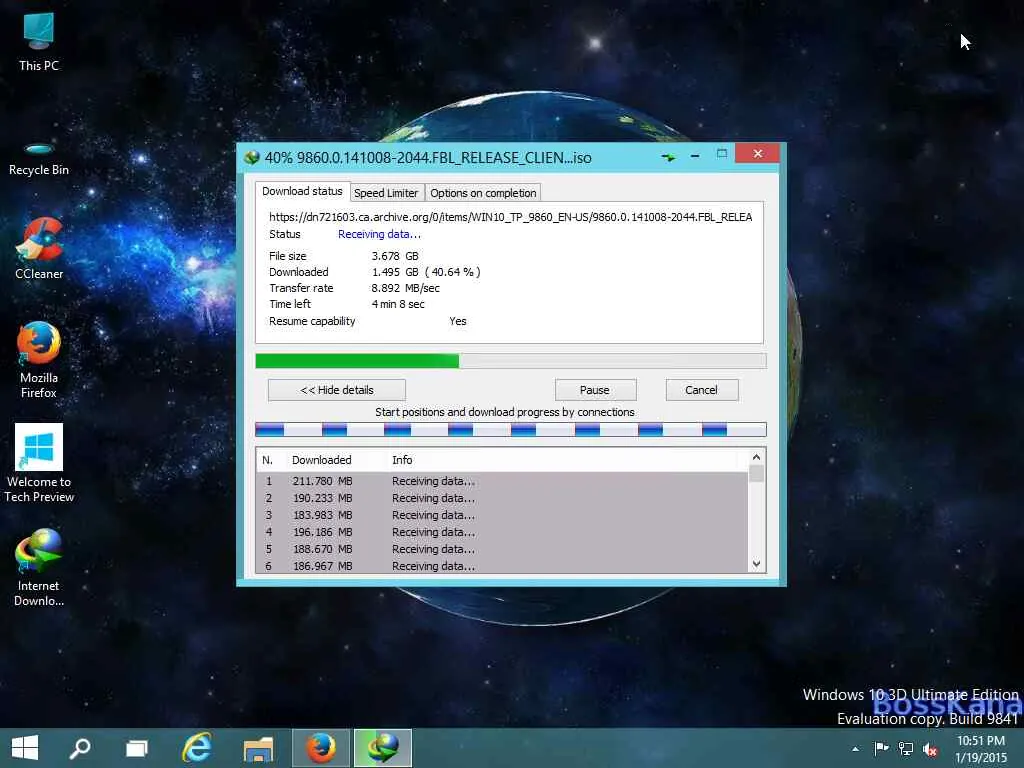The height and width of the screenshot is (768, 1024).
Task: Click the connections progress segment bar
Action: pyautogui.click(x=511, y=429)
